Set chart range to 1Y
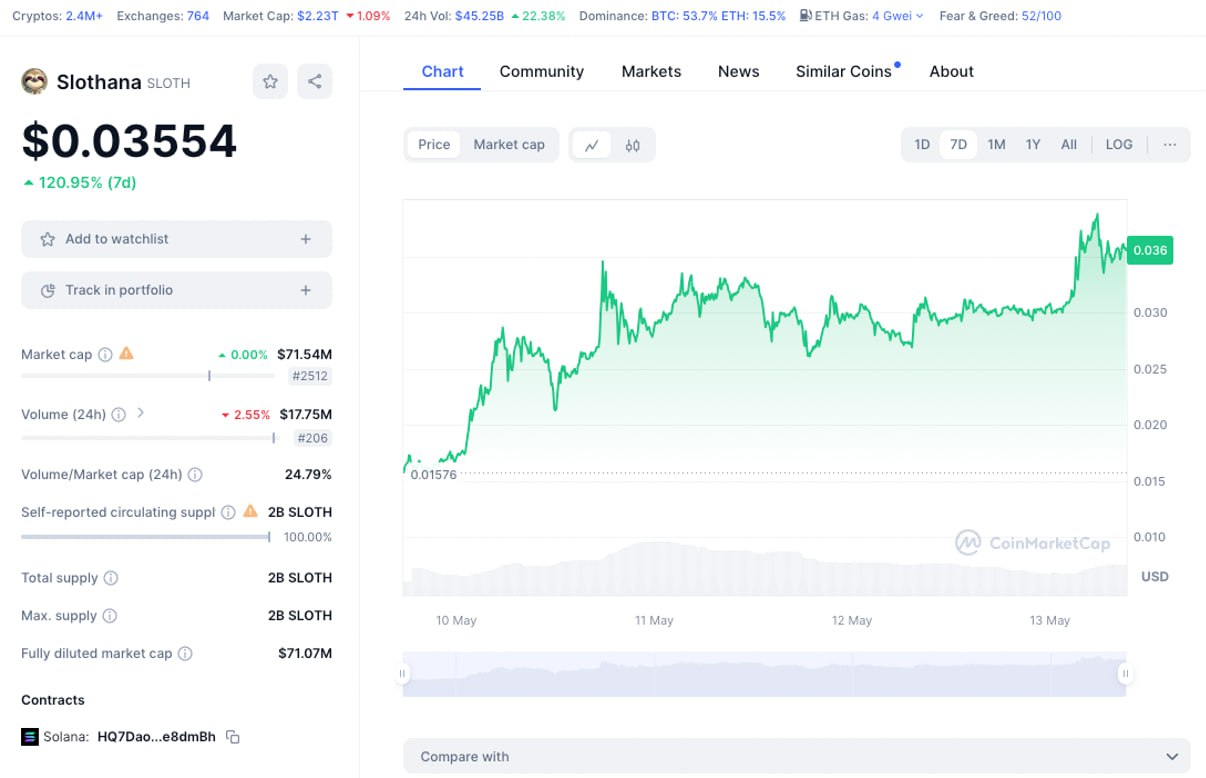The image size is (1206, 778). pos(1033,145)
